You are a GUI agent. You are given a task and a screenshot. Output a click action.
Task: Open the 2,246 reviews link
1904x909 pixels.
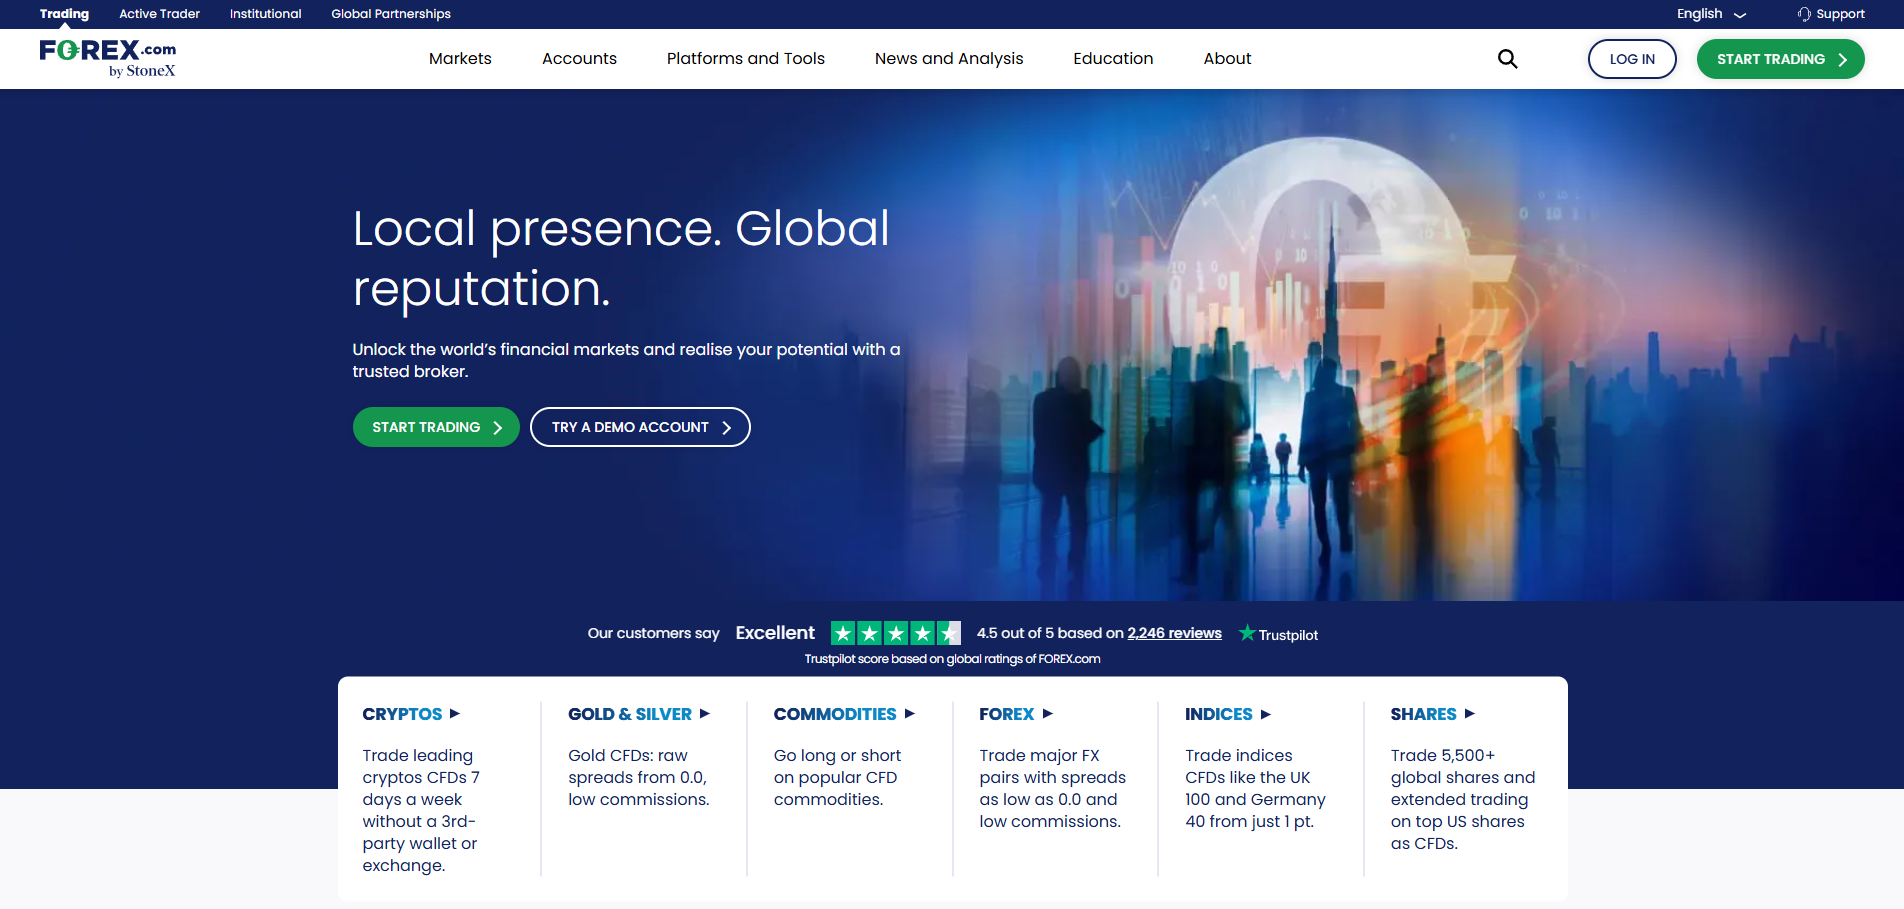pos(1174,633)
